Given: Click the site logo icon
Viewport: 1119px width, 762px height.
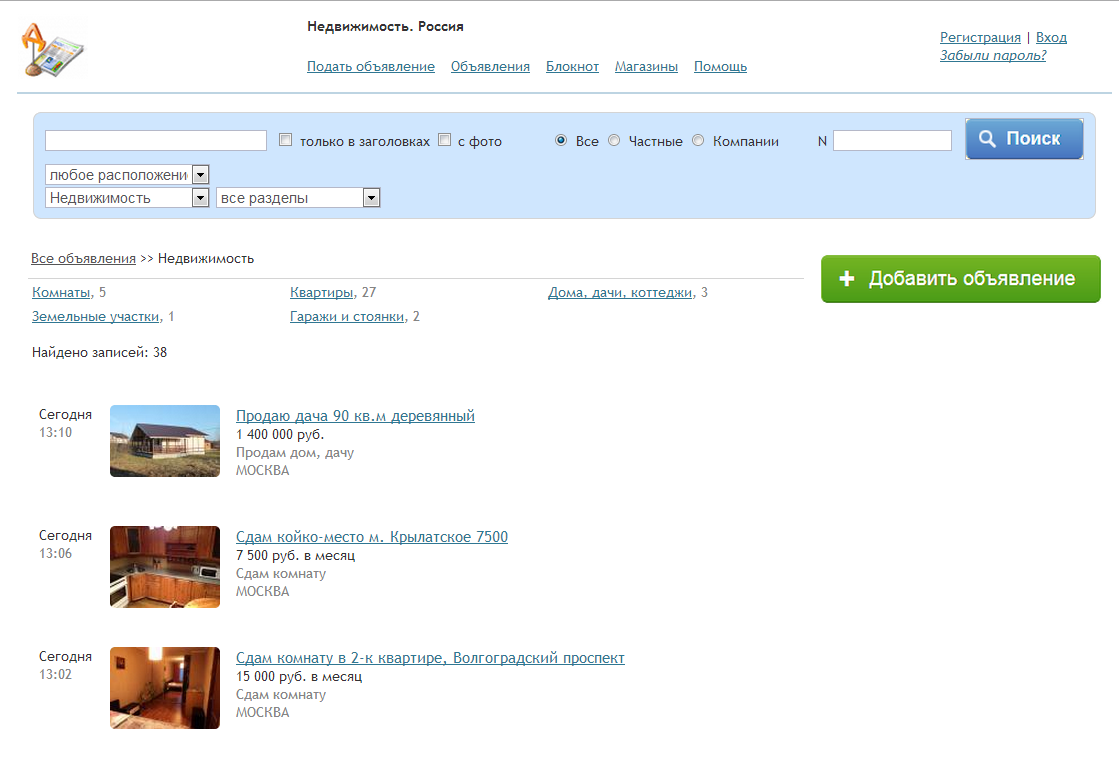Looking at the screenshot, I should pyautogui.click(x=52, y=52).
